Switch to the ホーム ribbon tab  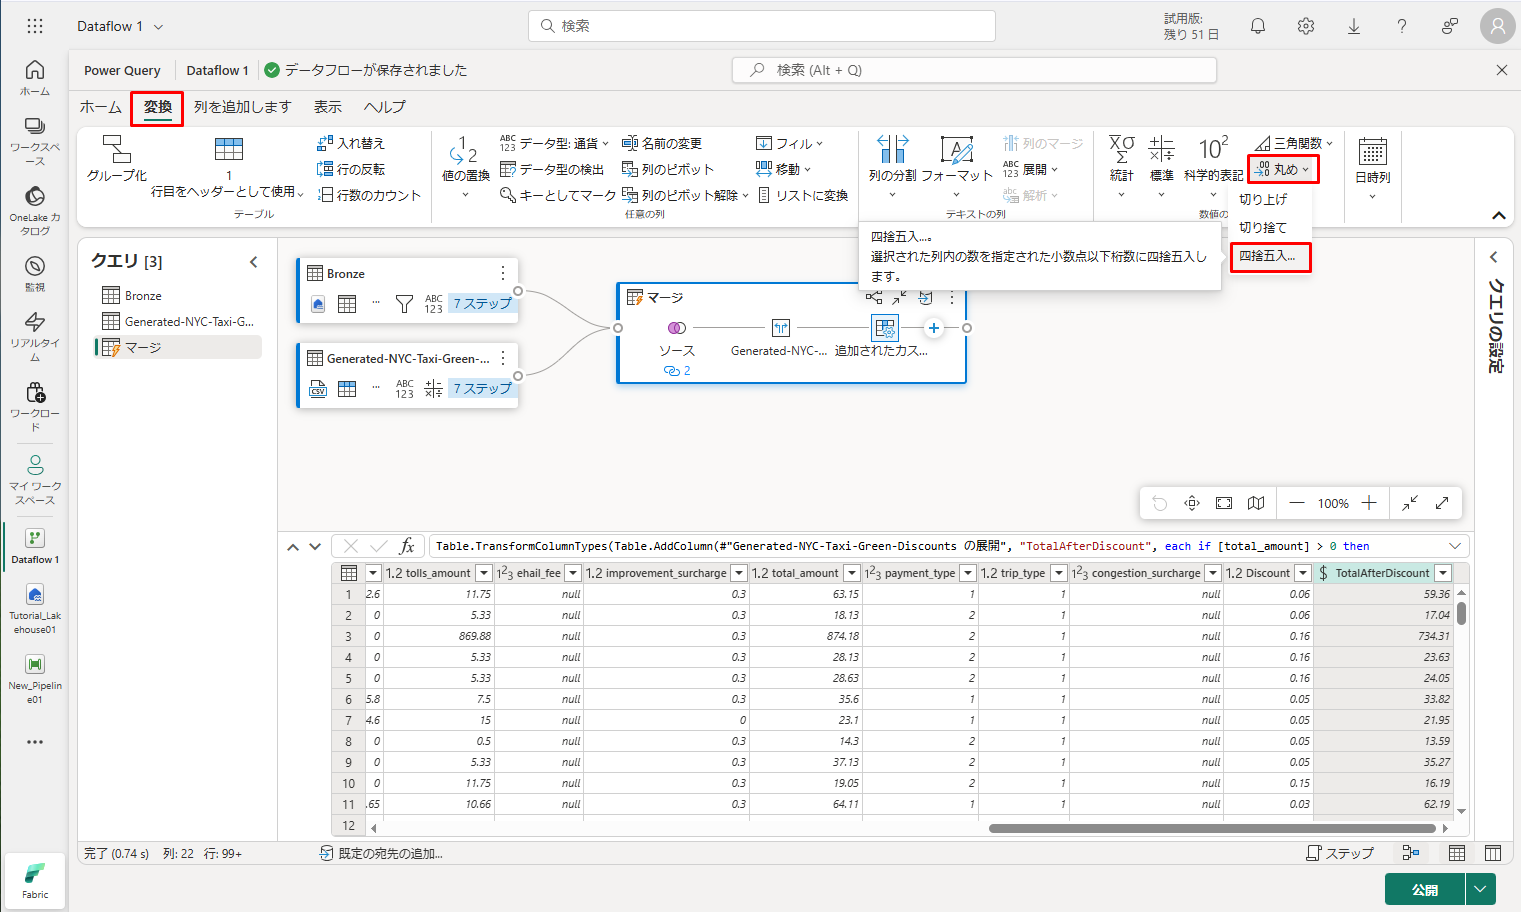[101, 107]
